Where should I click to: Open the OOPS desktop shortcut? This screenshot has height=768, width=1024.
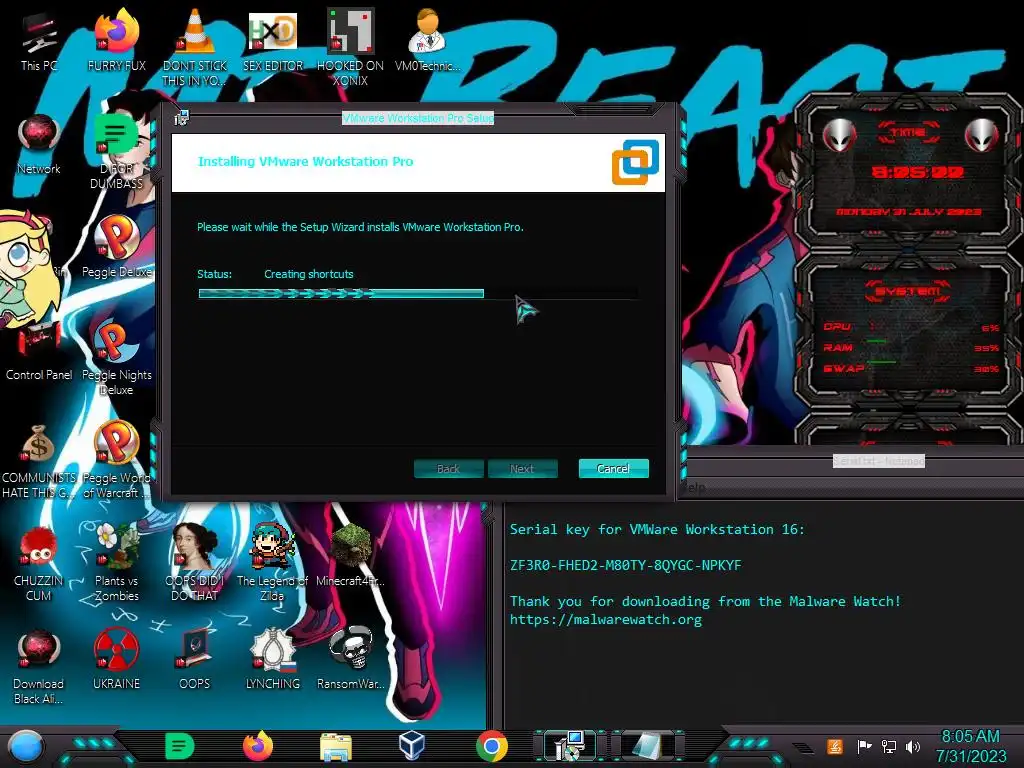click(x=195, y=660)
